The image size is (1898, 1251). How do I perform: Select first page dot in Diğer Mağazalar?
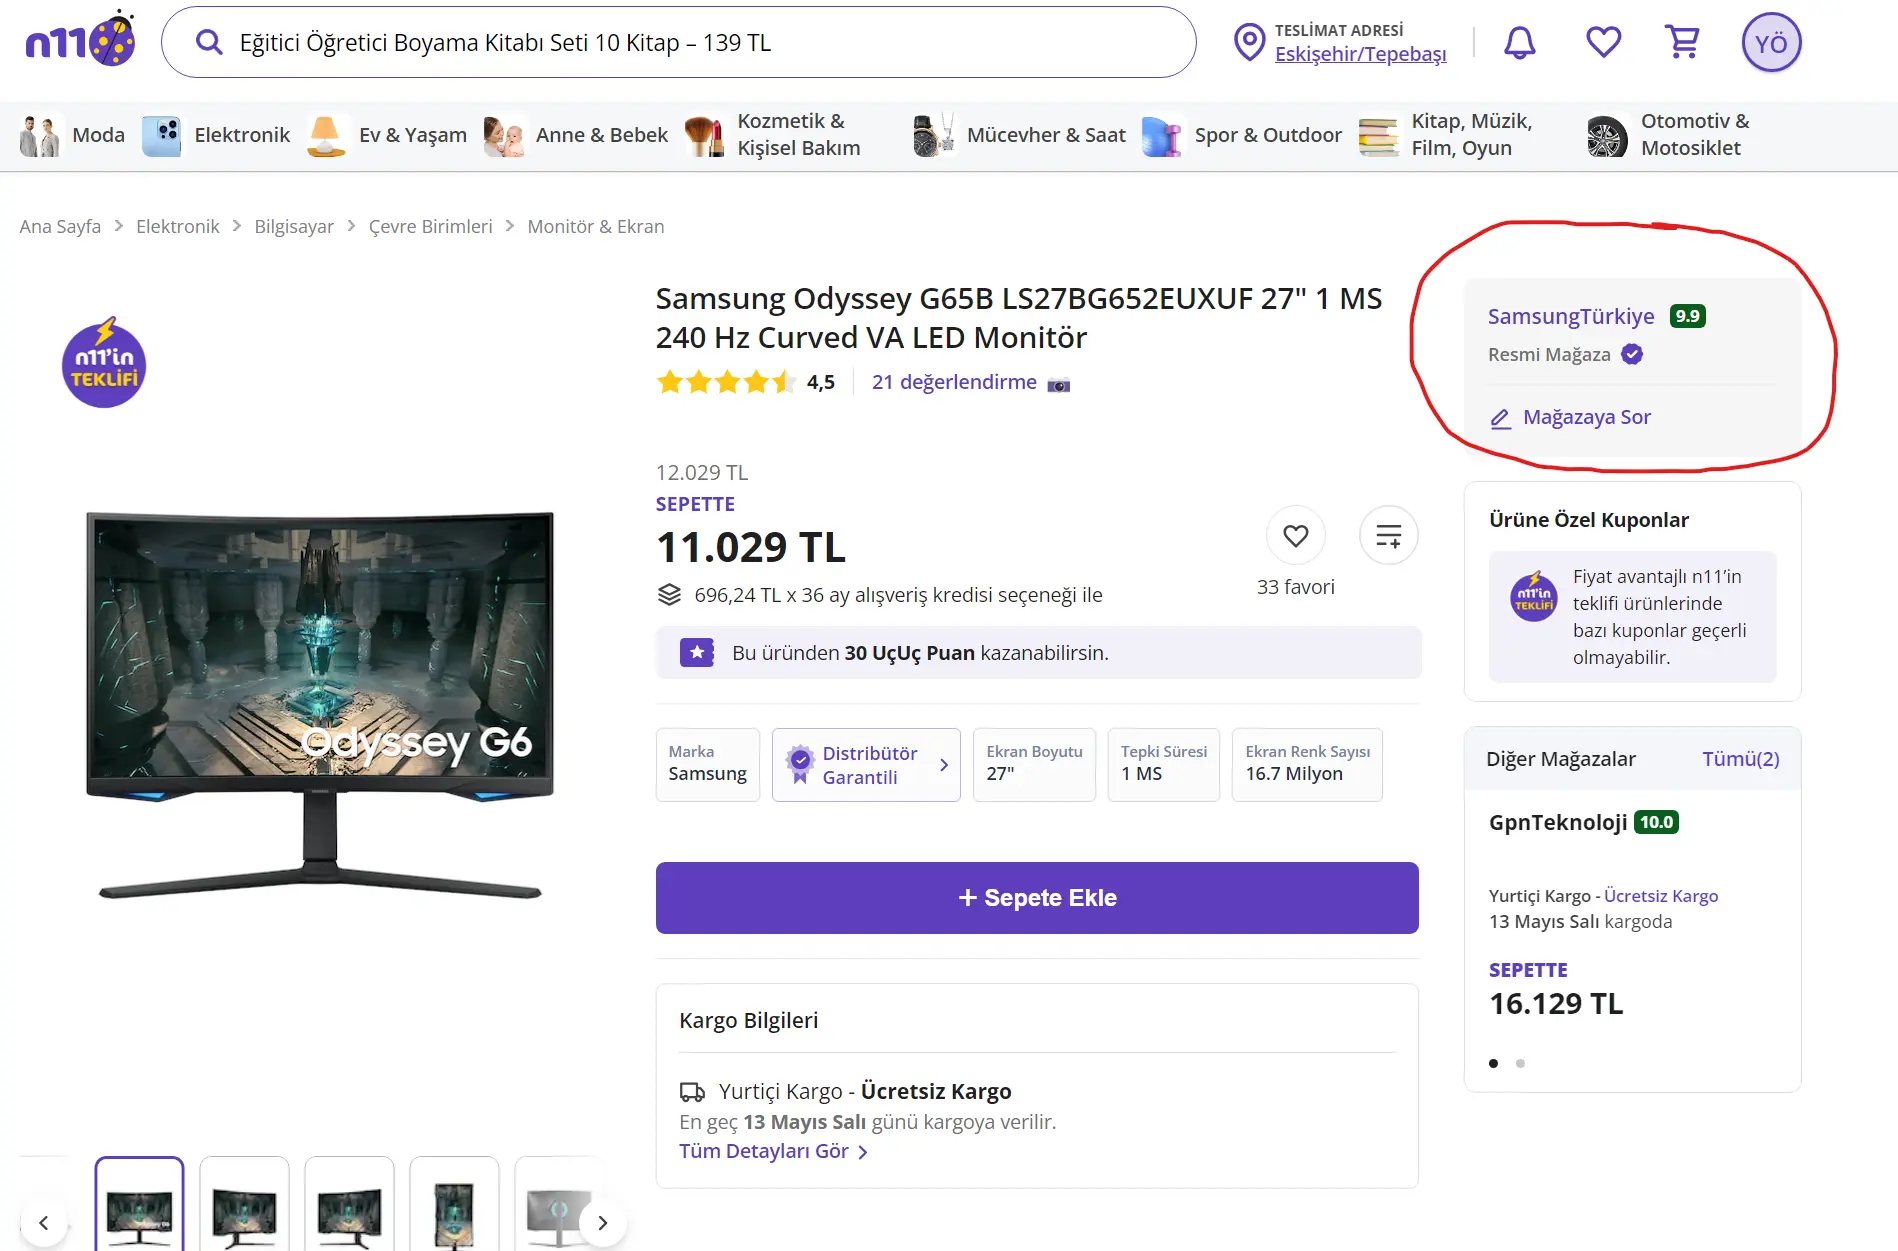(x=1493, y=1063)
